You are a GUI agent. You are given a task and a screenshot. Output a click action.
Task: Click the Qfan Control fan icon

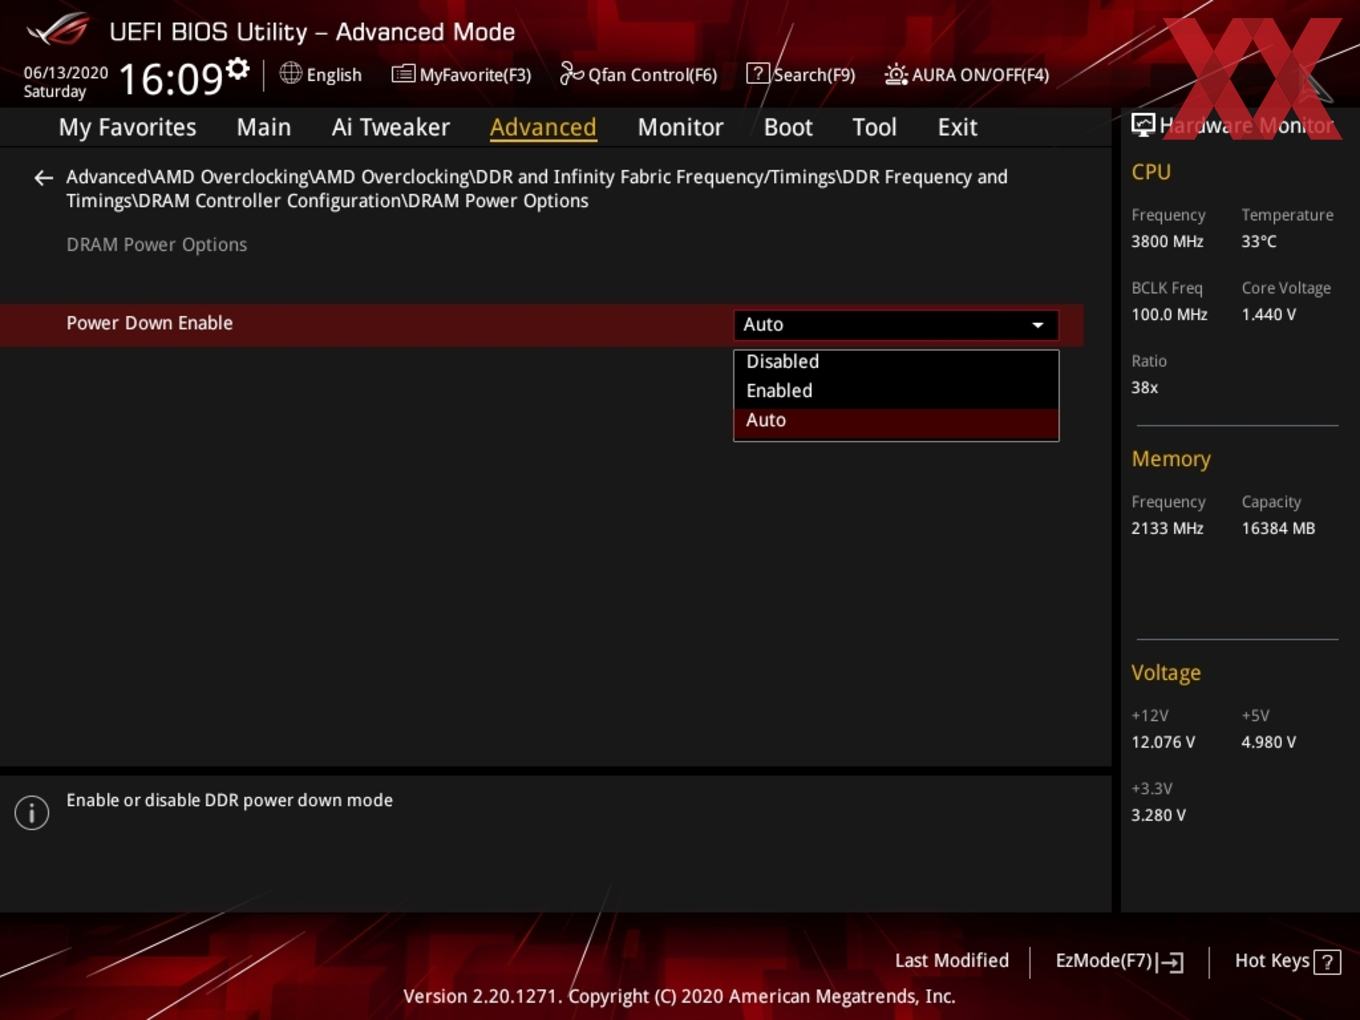(571, 73)
